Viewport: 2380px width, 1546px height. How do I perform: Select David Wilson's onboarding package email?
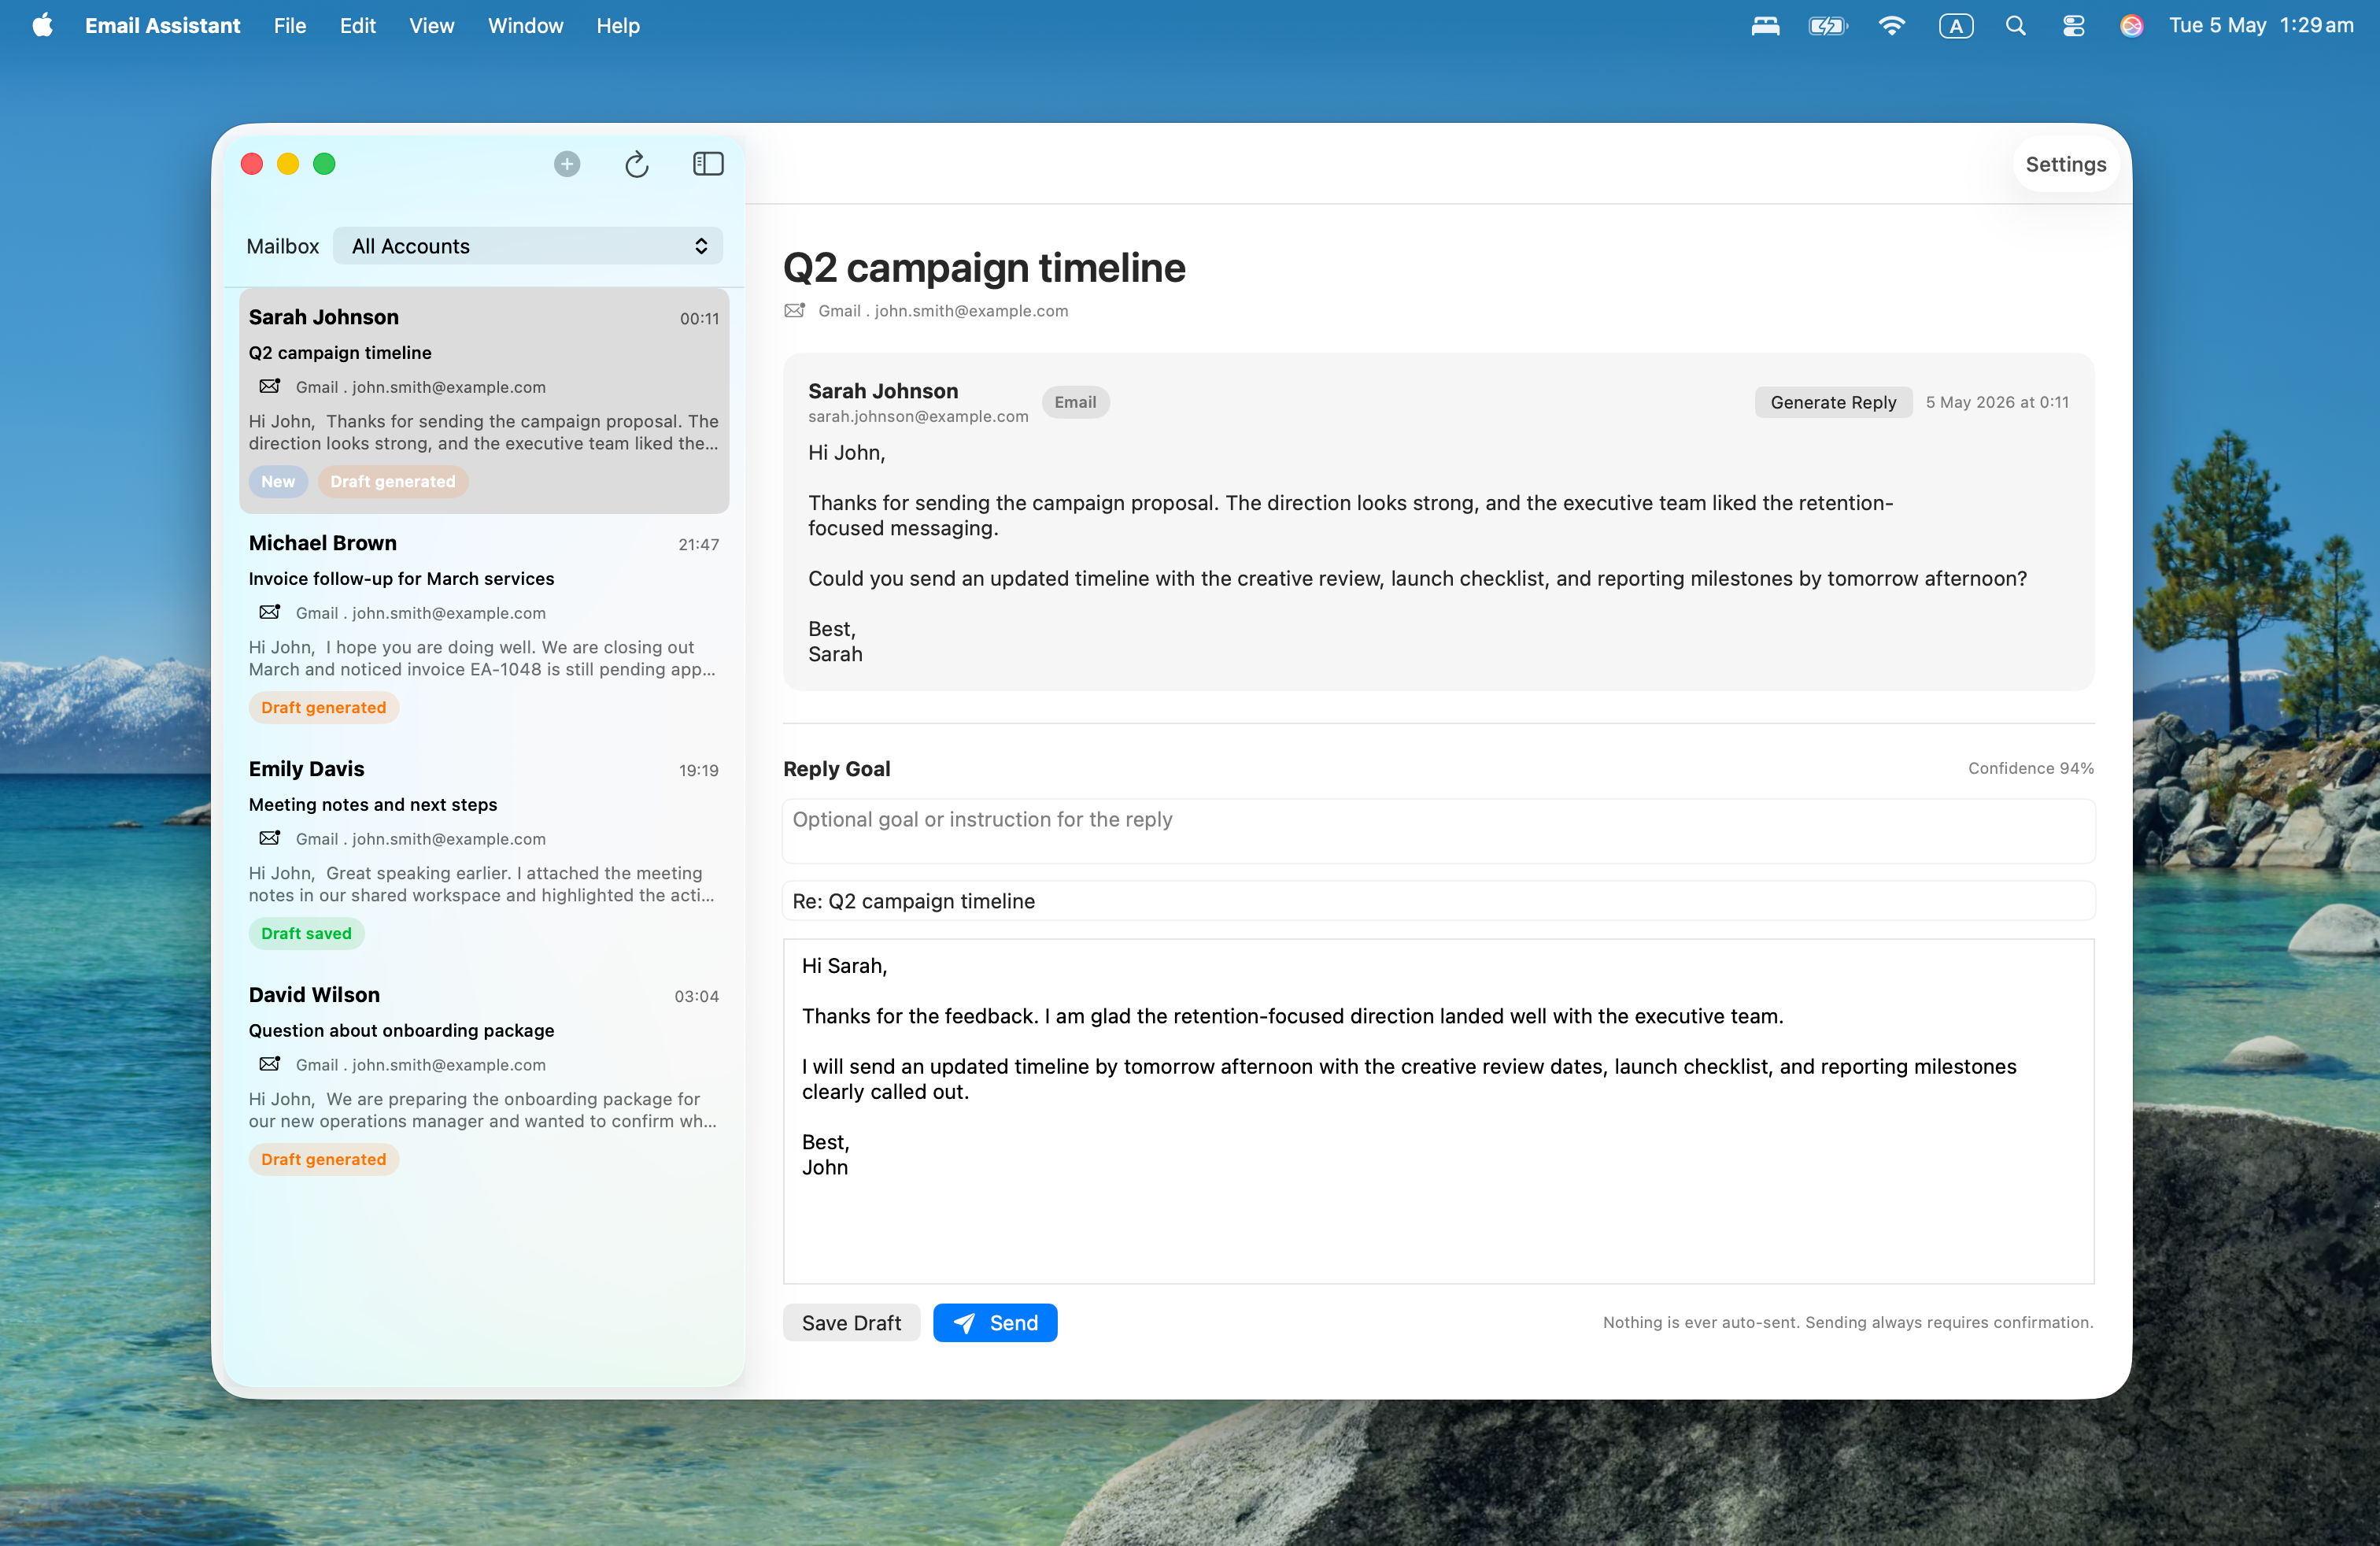484,1078
